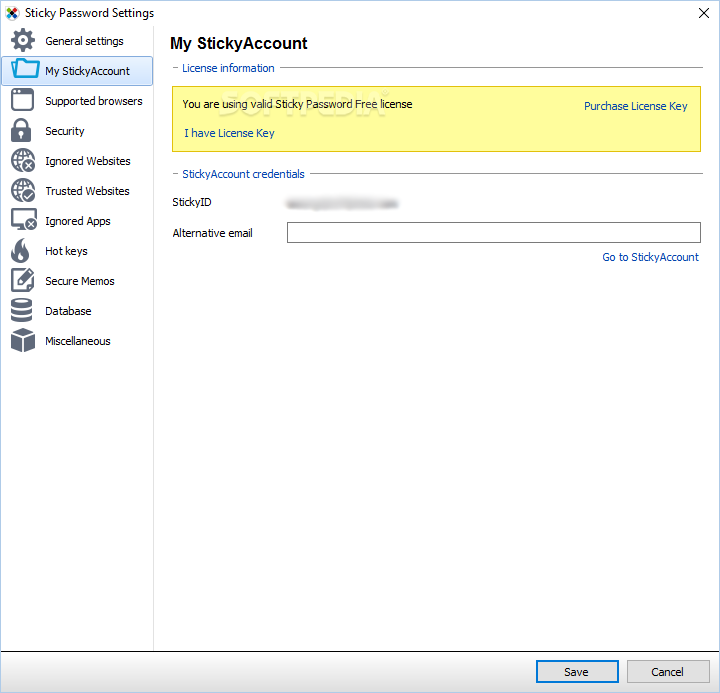Click the License information section header

(228, 68)
